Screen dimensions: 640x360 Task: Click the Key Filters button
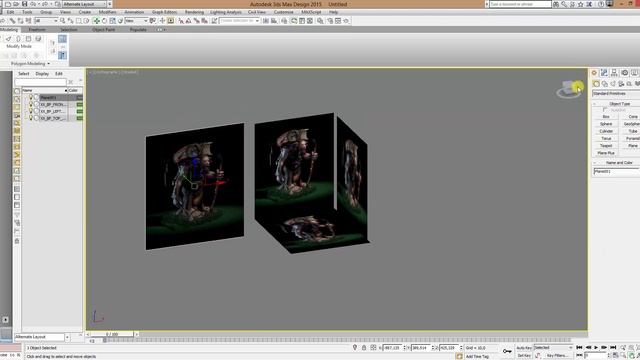pos(558,356)
